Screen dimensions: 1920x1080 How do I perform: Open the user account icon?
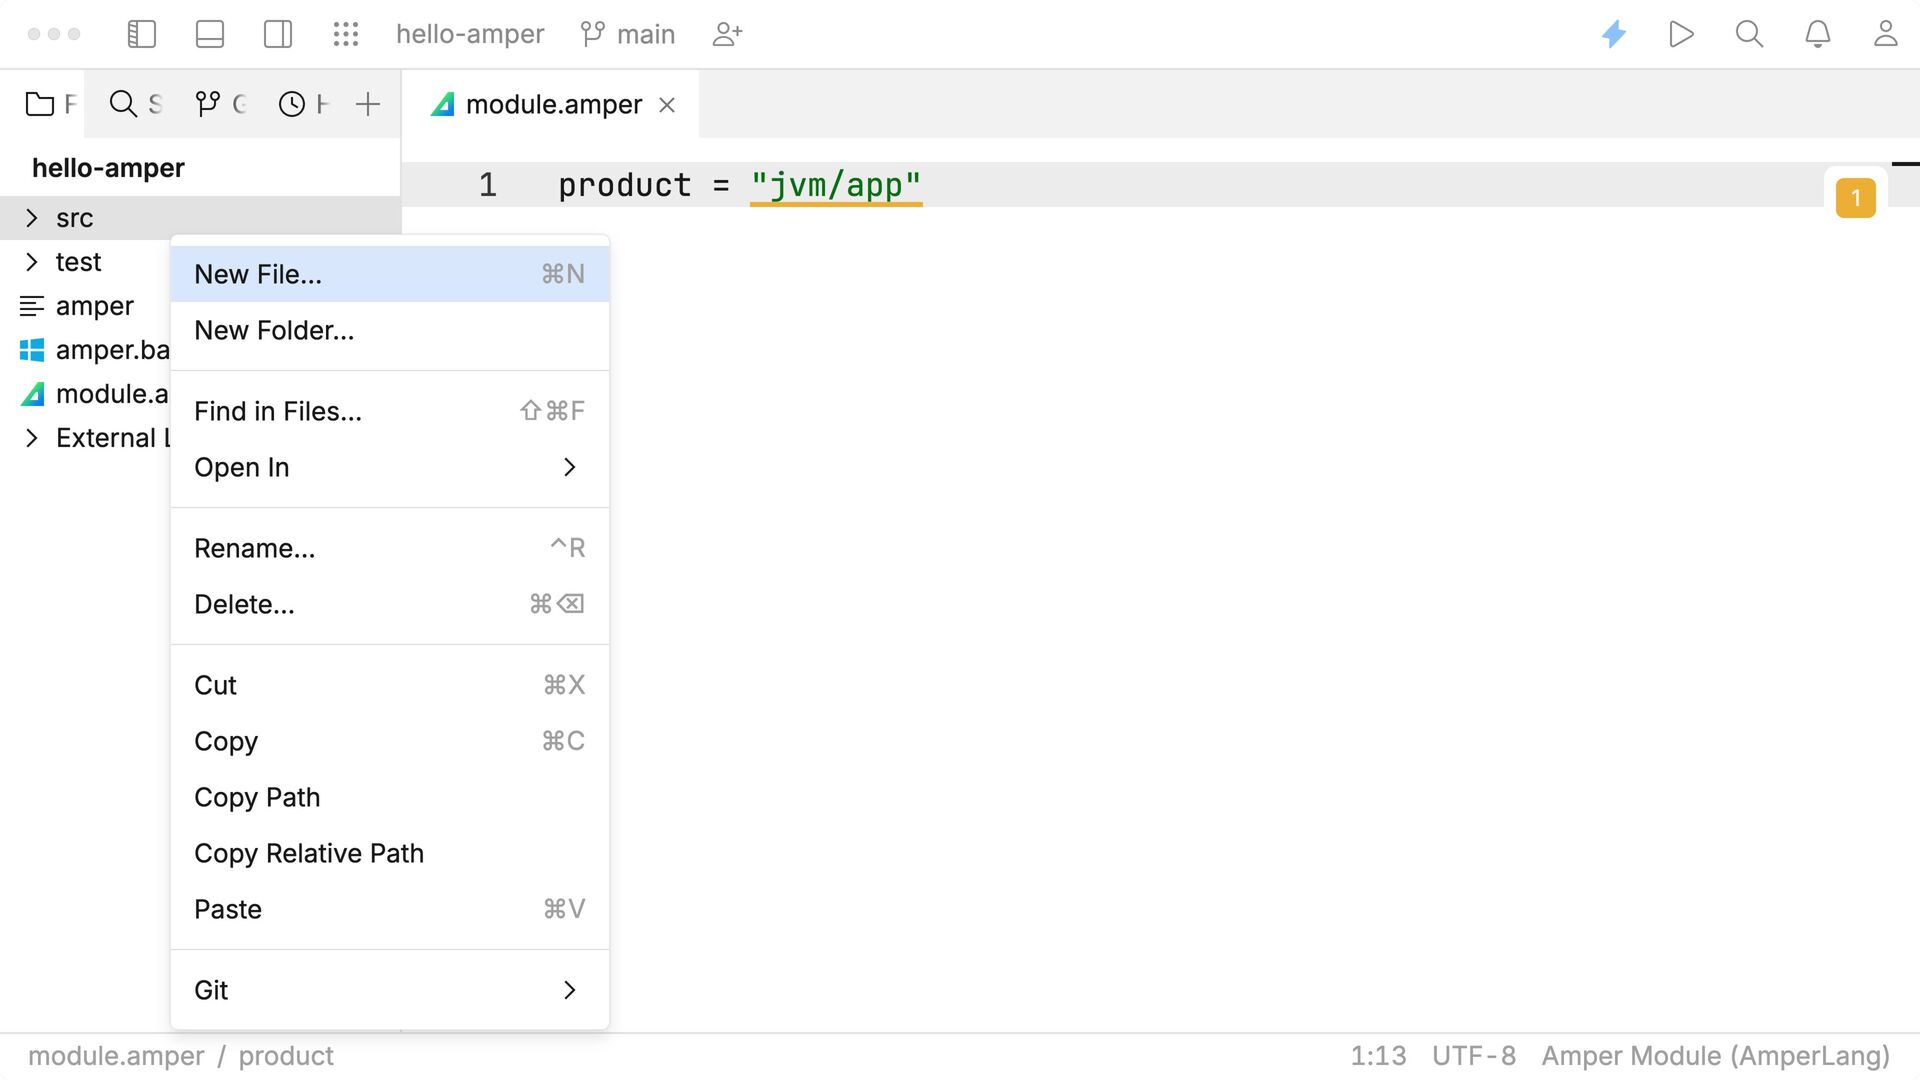[1886, 34]
